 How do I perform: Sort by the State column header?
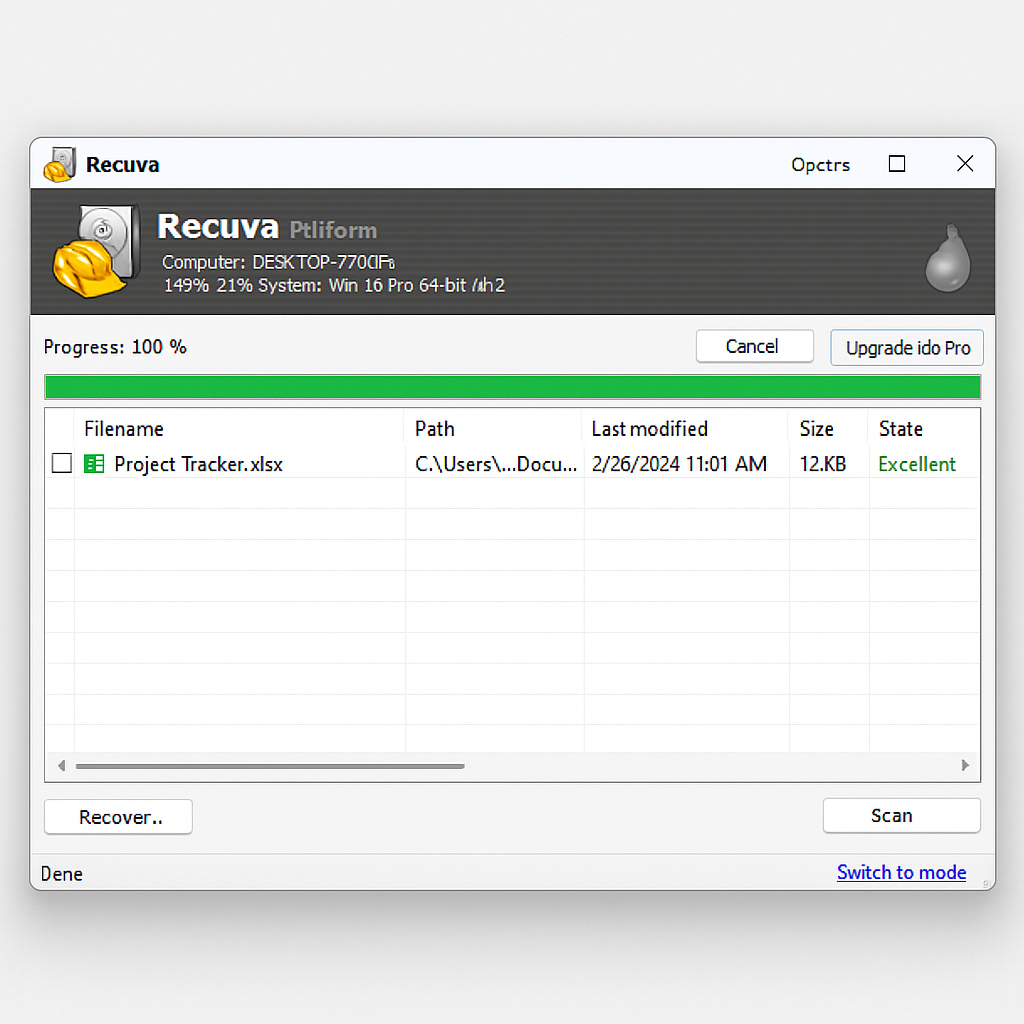[901, 429]
